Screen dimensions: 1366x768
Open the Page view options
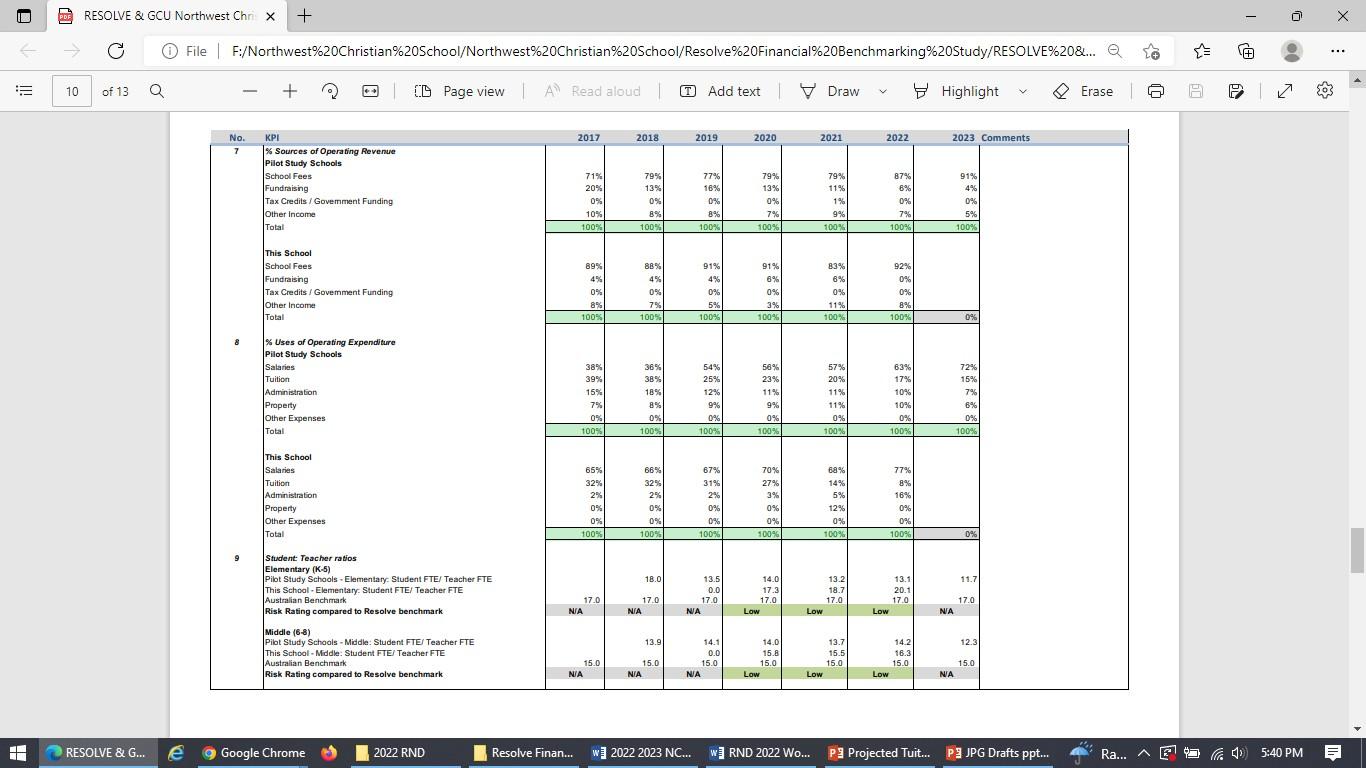pyautogui.click(x=459, y=91)
